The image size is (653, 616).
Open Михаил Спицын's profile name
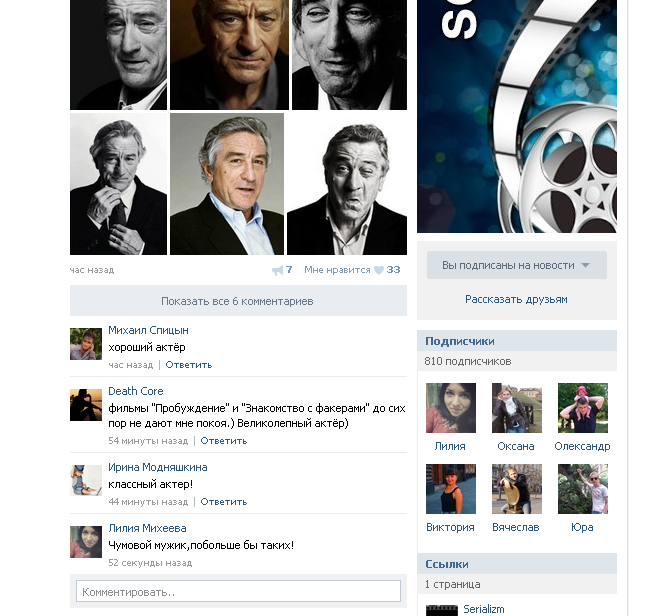pyautogui.click(x=148, y=330)
